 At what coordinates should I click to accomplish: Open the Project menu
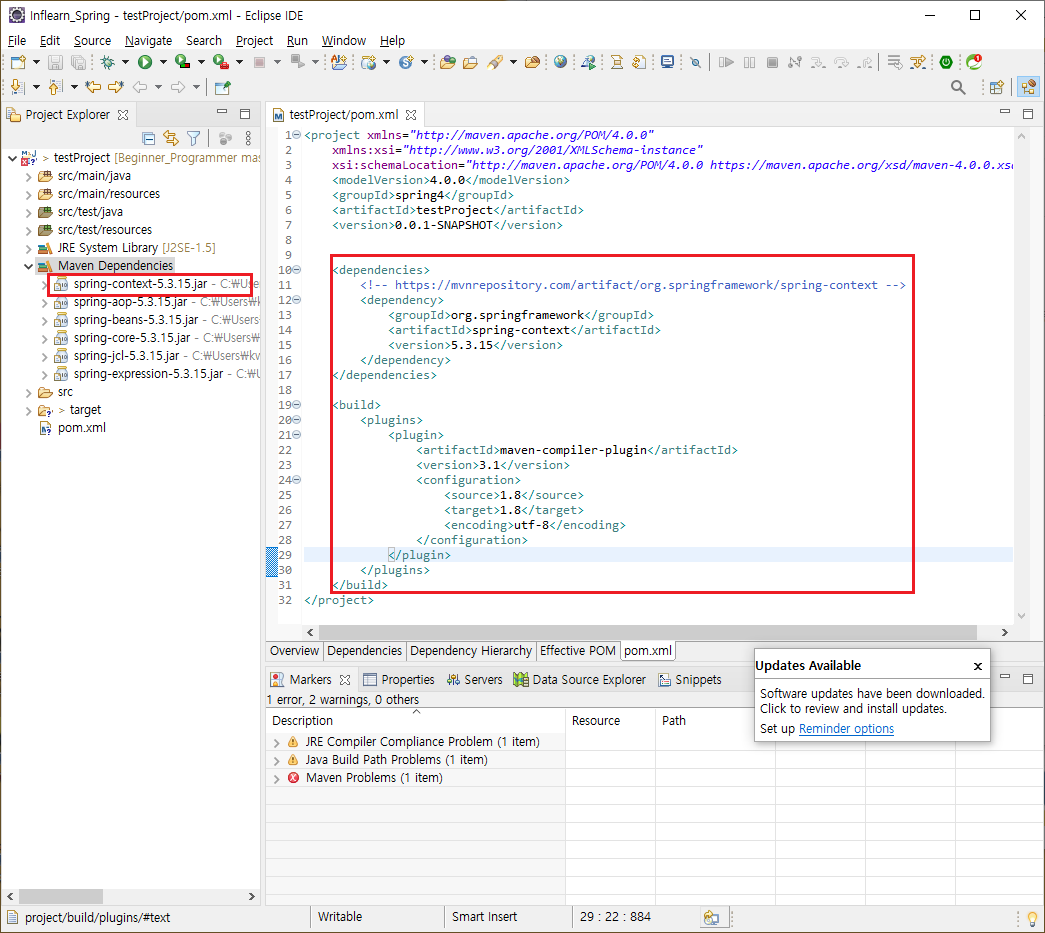[x=254, y=41]
